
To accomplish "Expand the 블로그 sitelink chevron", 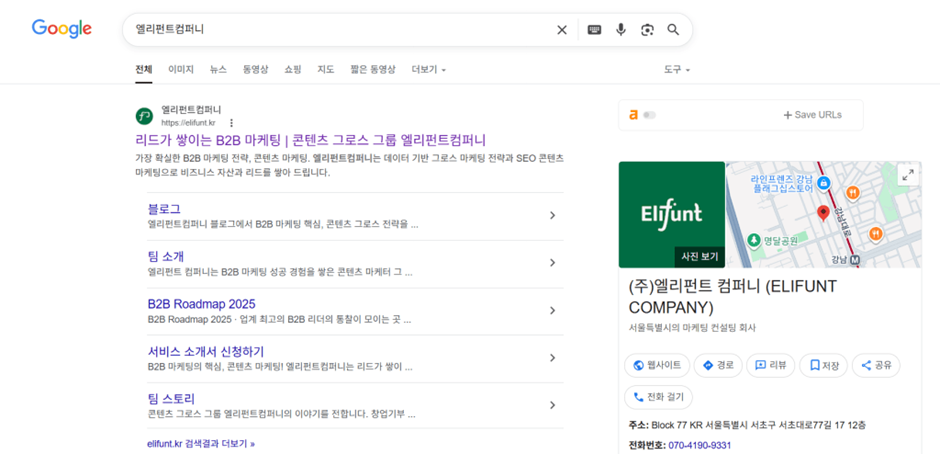I will [x=552, y=216].
